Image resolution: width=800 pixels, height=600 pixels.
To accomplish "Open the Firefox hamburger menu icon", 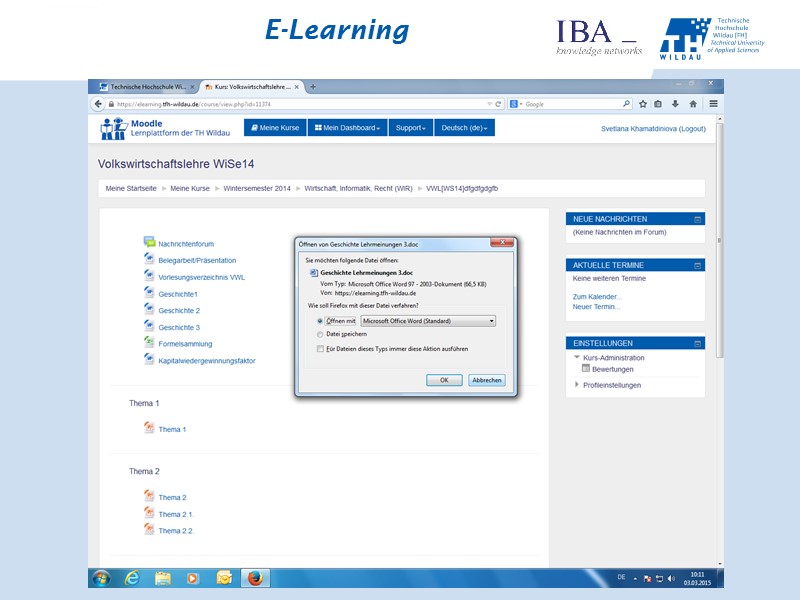I will point(712,103).
